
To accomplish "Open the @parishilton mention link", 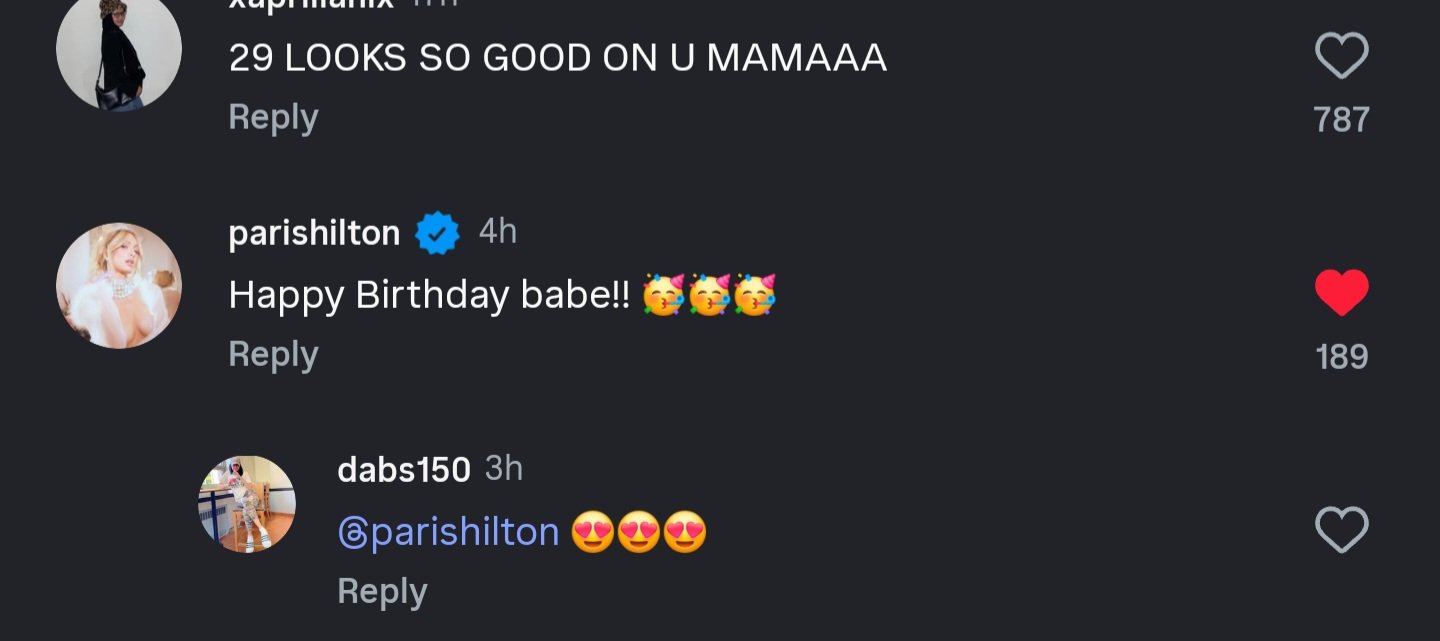I will coord(448,532).
